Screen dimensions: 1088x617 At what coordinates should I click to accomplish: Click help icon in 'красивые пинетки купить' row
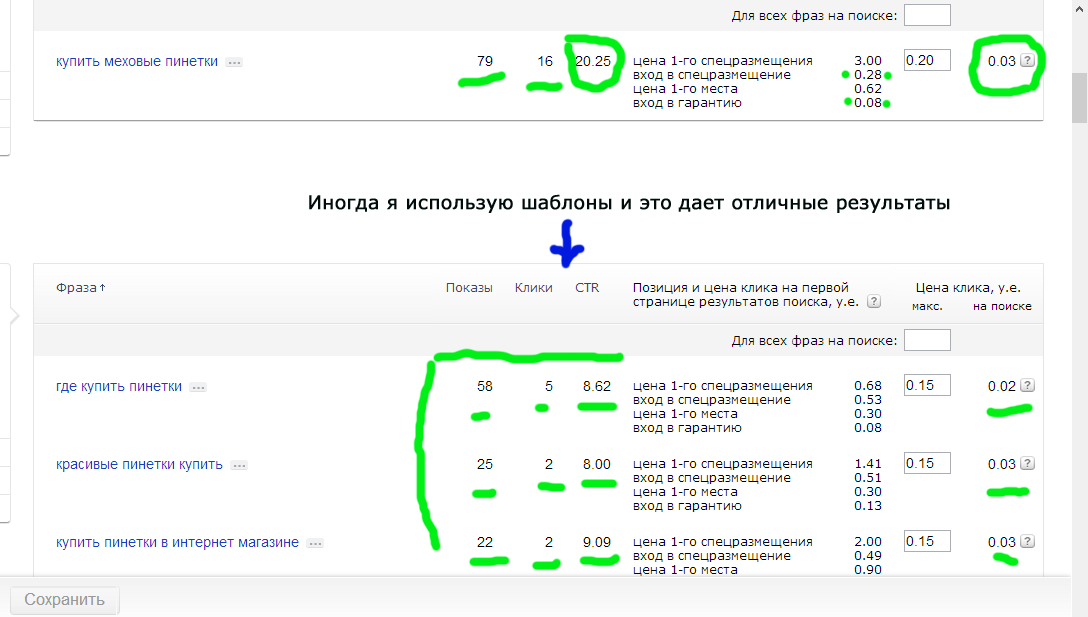(1028, 463)
